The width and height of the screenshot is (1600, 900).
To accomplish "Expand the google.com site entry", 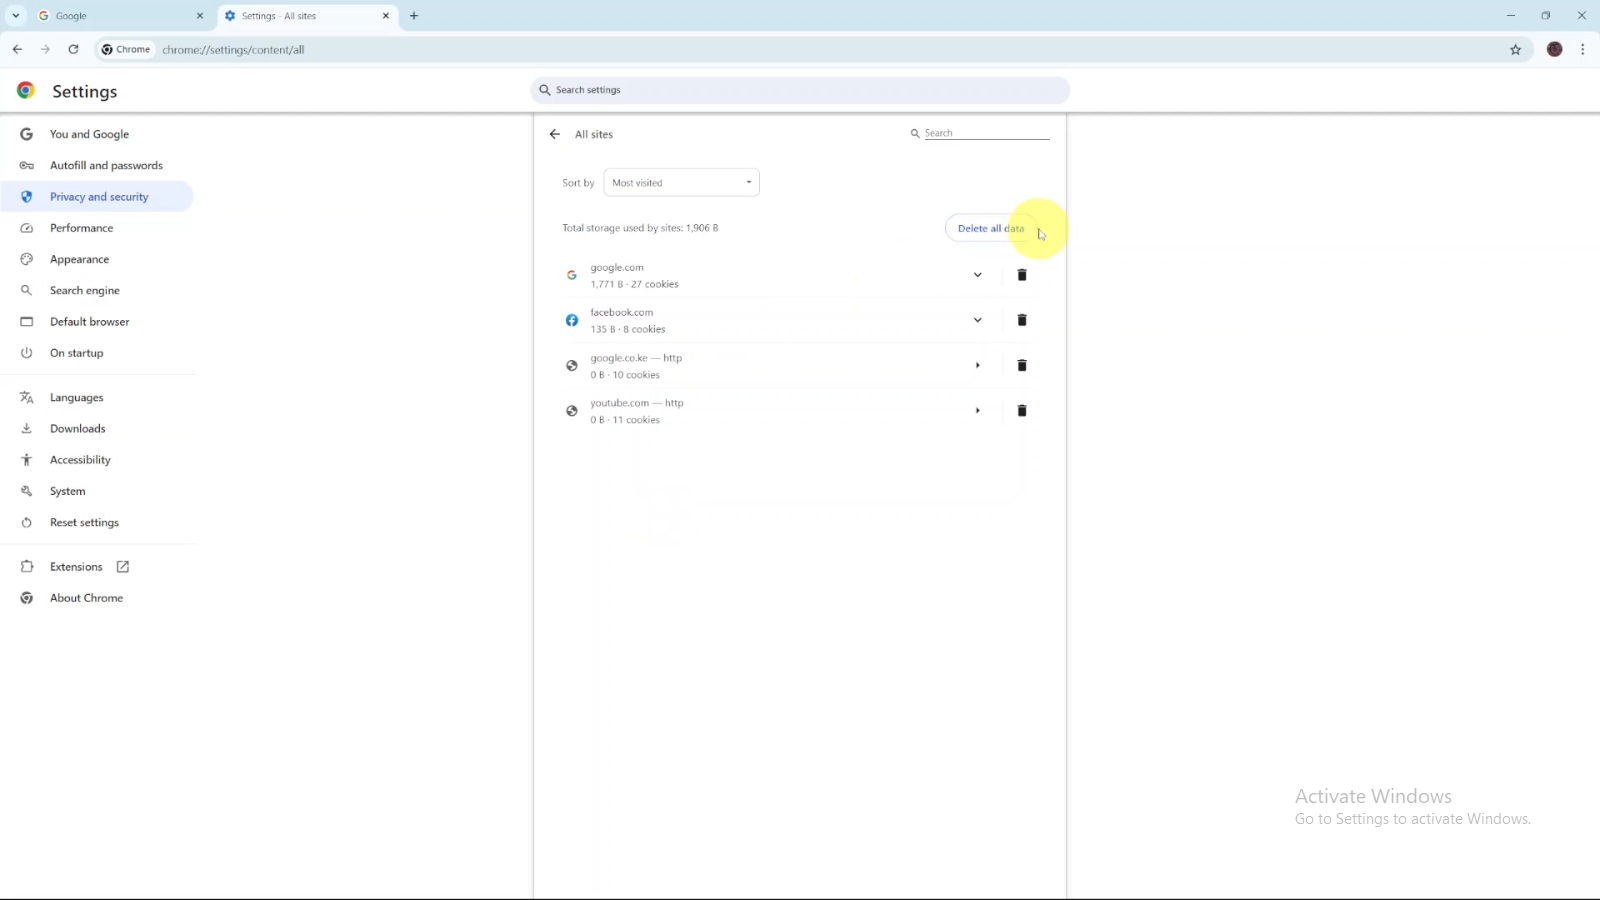I will pyautogui.click(x=977, y=275).
